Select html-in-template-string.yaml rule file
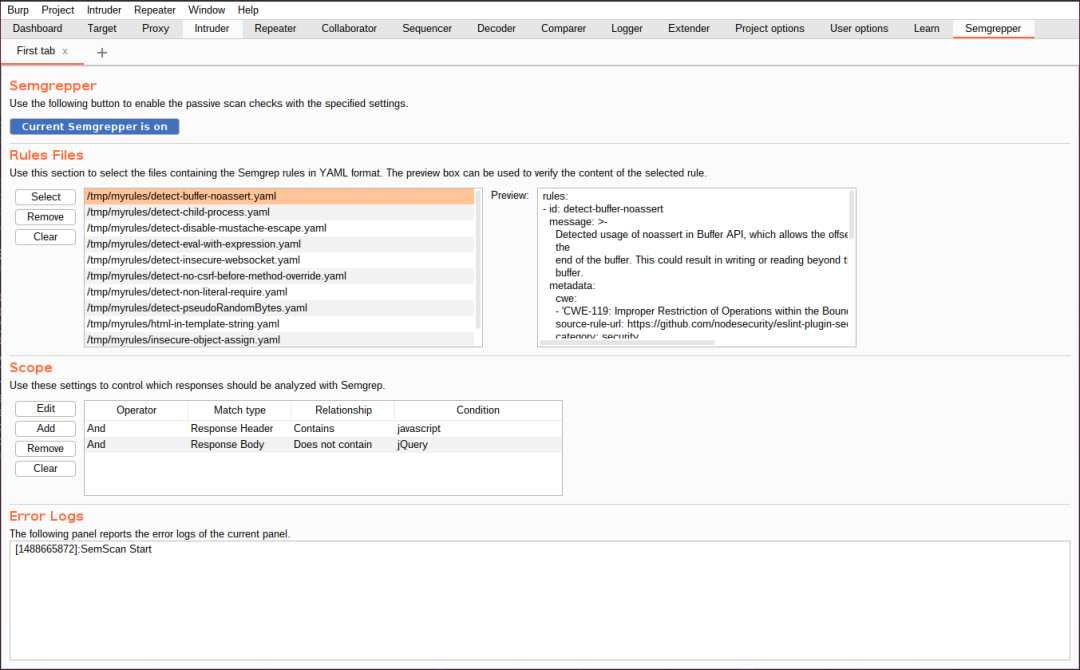The image size is (1080, 670). [279, 324]
